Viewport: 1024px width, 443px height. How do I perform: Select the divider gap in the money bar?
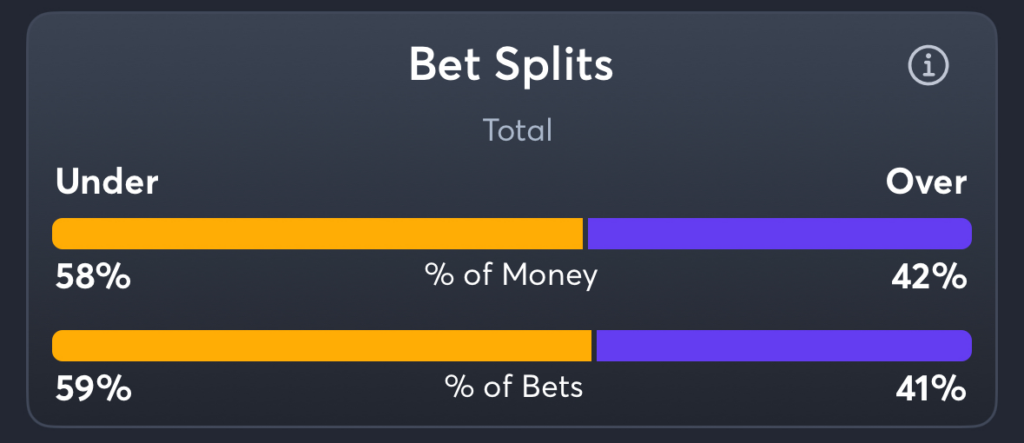point(585,233)
